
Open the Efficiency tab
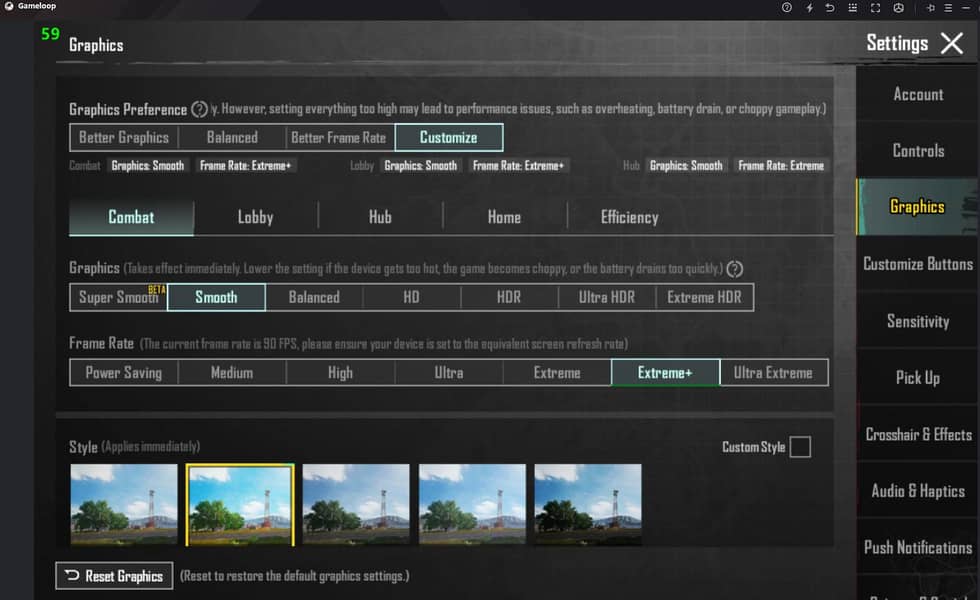(x=629, y=217)
